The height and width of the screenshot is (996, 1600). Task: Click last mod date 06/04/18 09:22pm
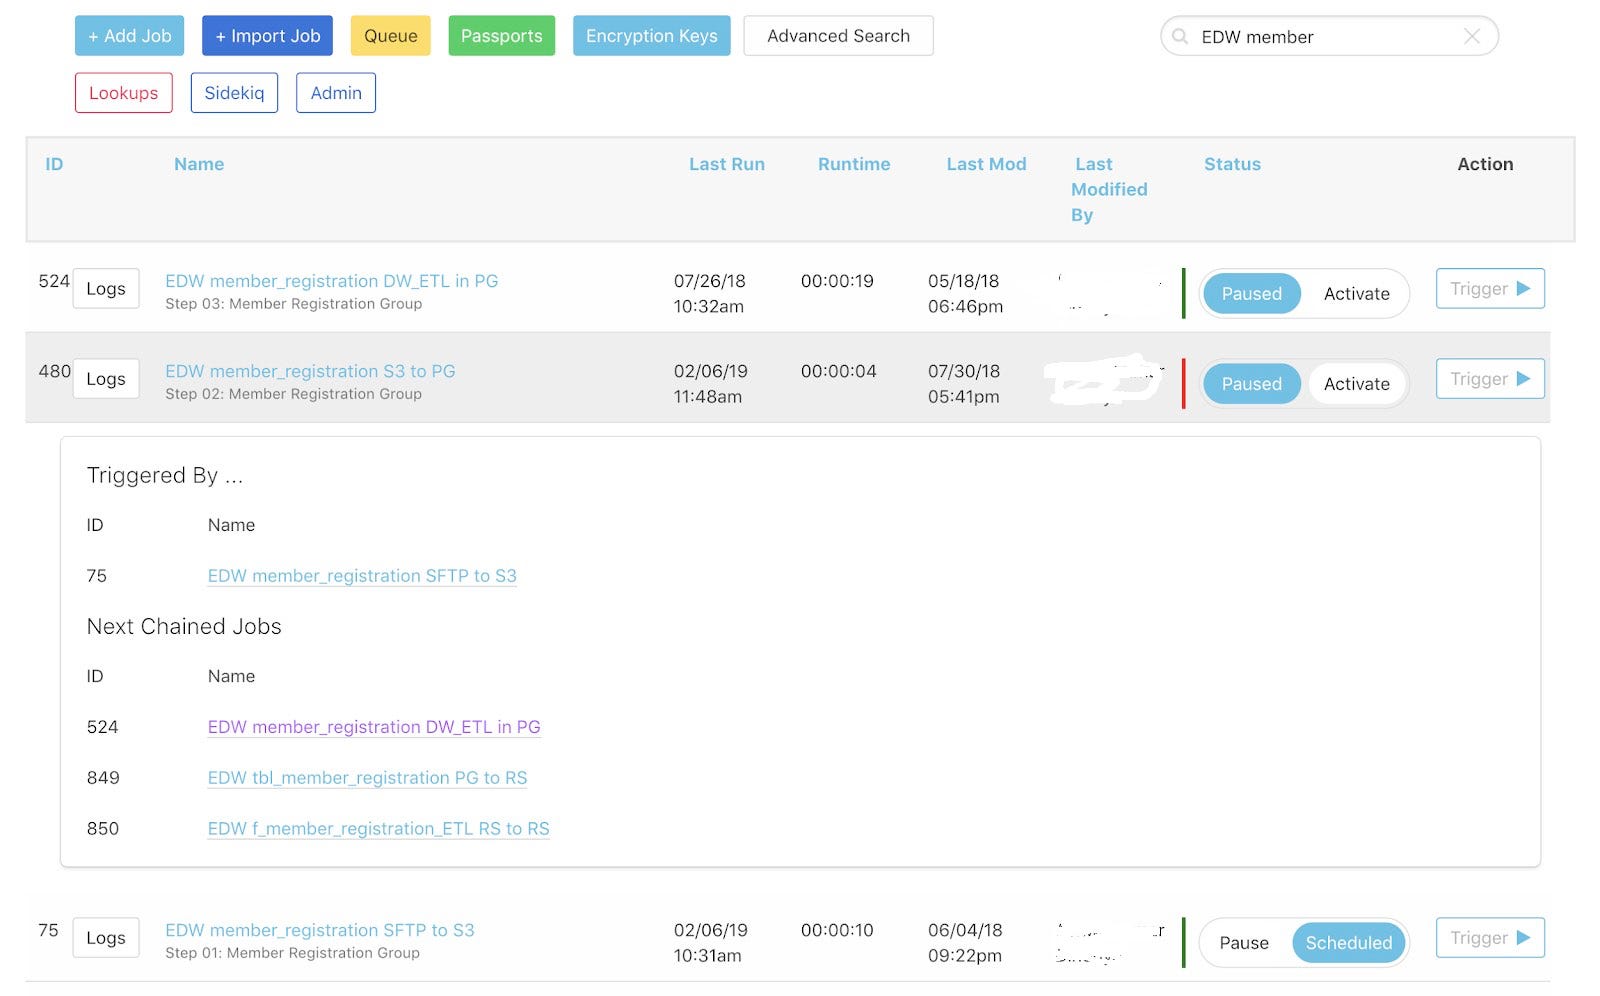965,943
